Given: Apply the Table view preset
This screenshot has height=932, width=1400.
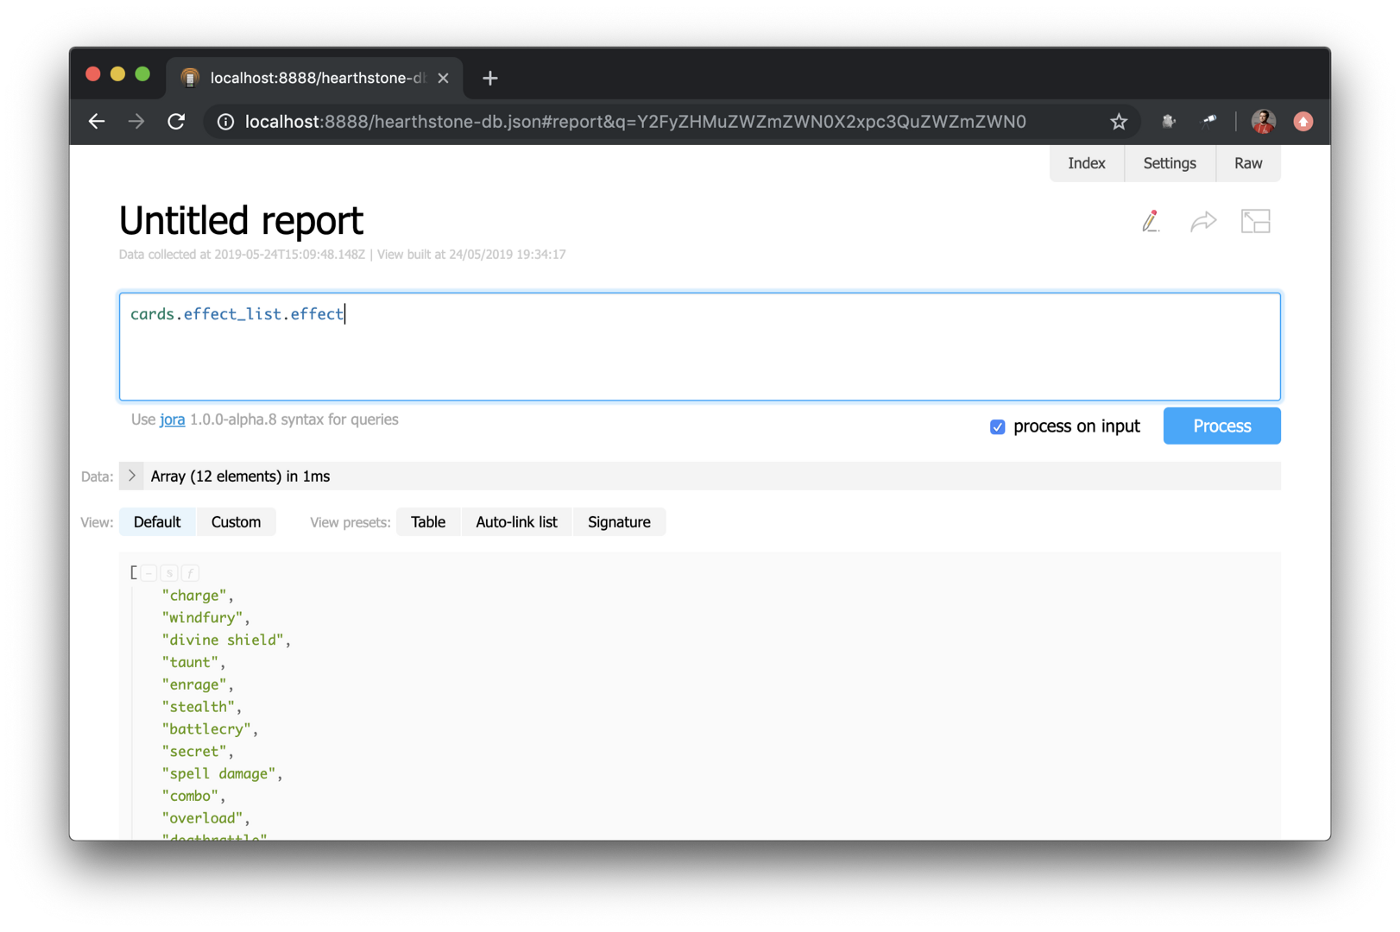Looking at the screenshot, I should point(428,522).
